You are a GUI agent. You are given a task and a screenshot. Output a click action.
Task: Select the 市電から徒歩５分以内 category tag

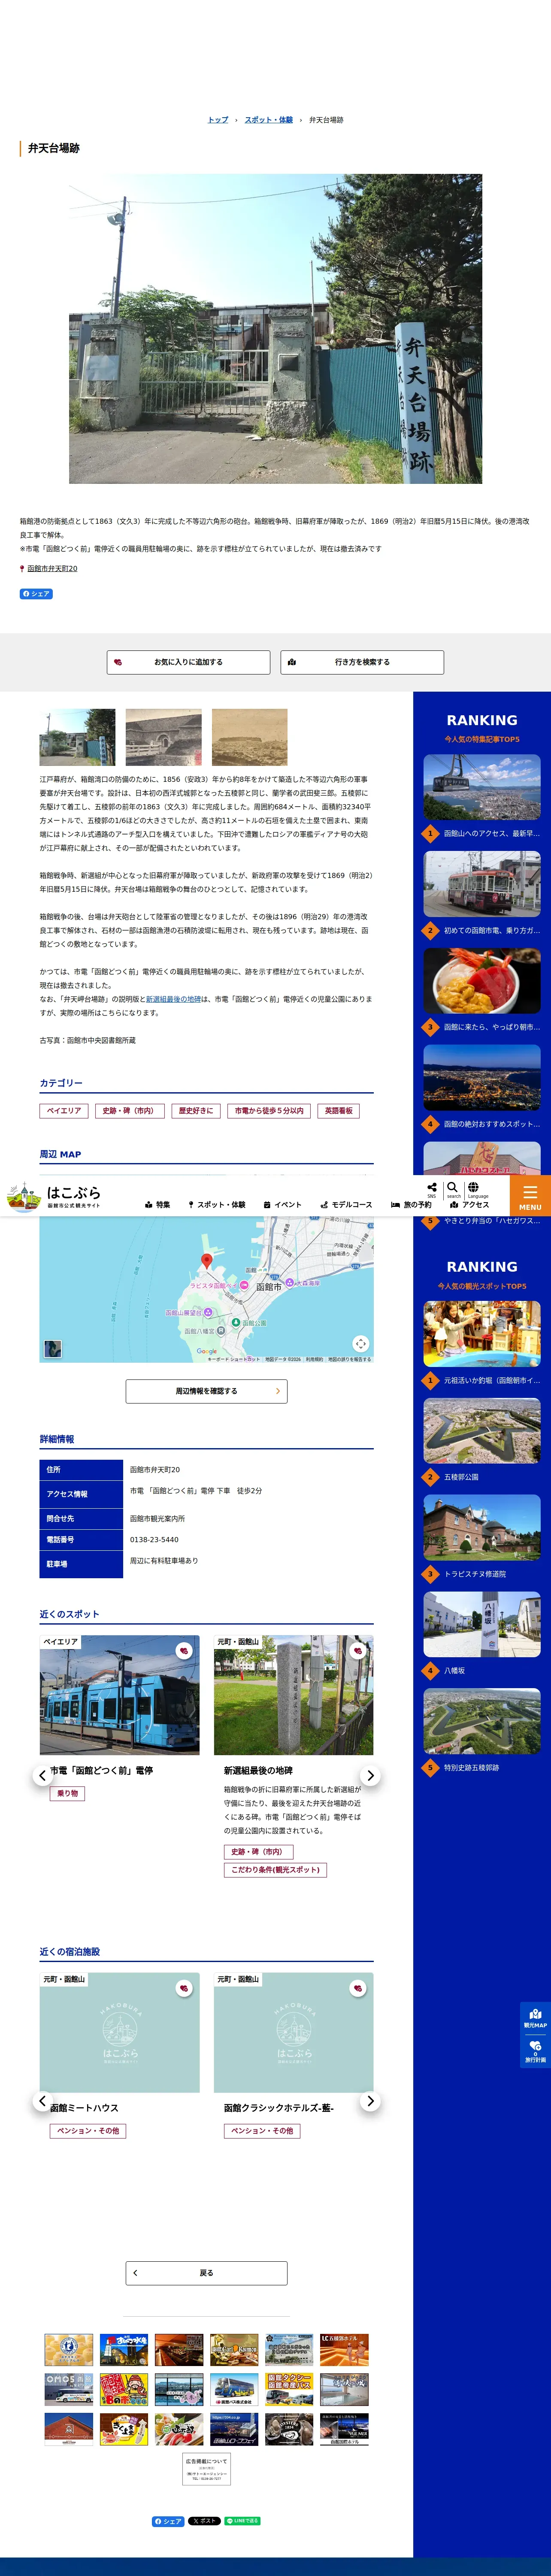269,1111
